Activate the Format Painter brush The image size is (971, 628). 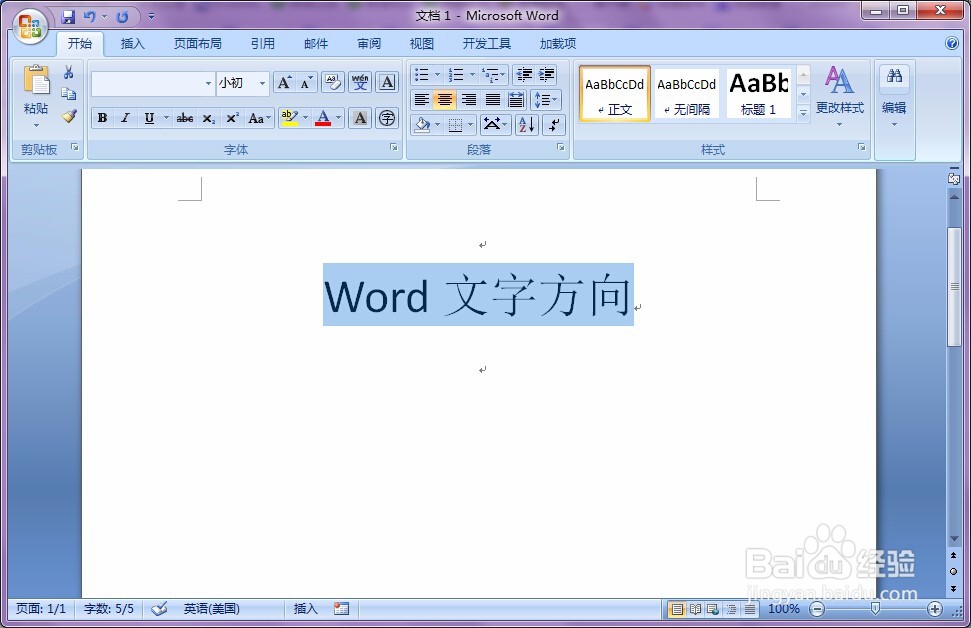tap(69, 115)
